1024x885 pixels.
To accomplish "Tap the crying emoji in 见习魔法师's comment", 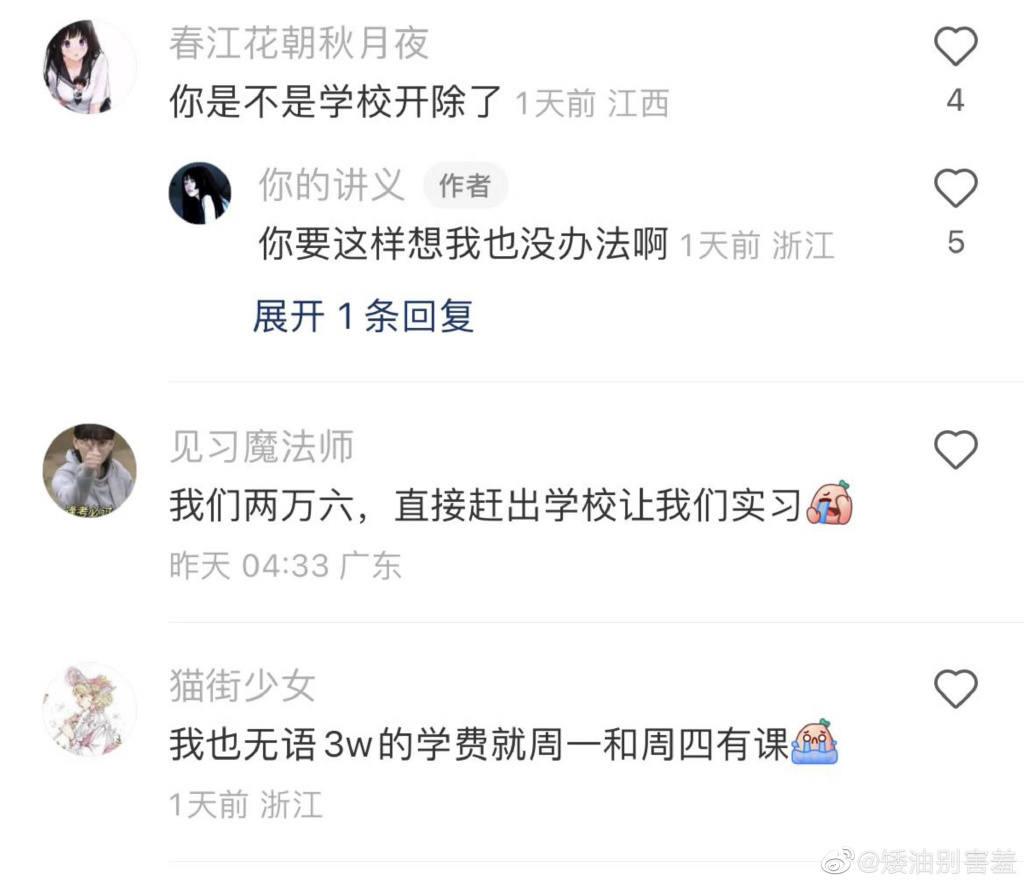I will pos(829,503).
